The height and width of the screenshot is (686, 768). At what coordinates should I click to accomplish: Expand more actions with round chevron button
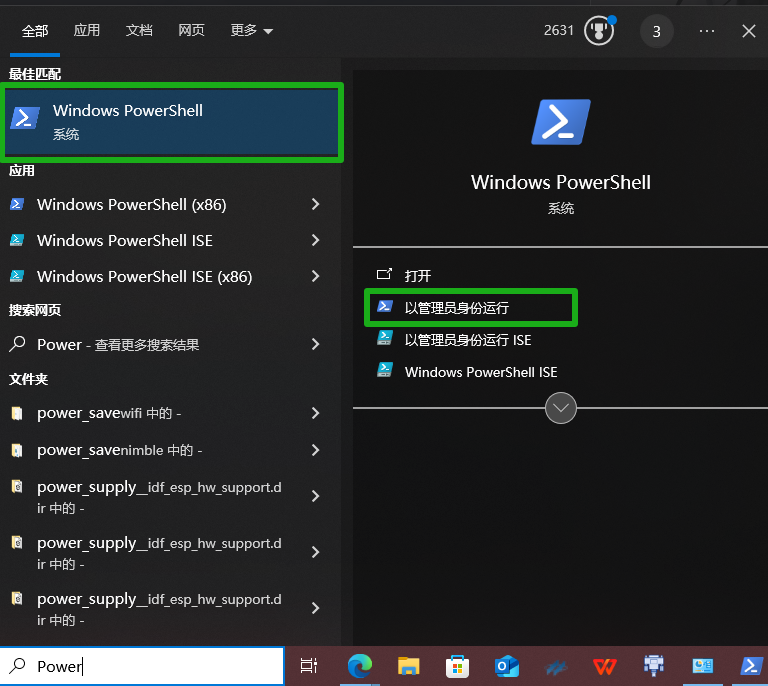point(560,408)
